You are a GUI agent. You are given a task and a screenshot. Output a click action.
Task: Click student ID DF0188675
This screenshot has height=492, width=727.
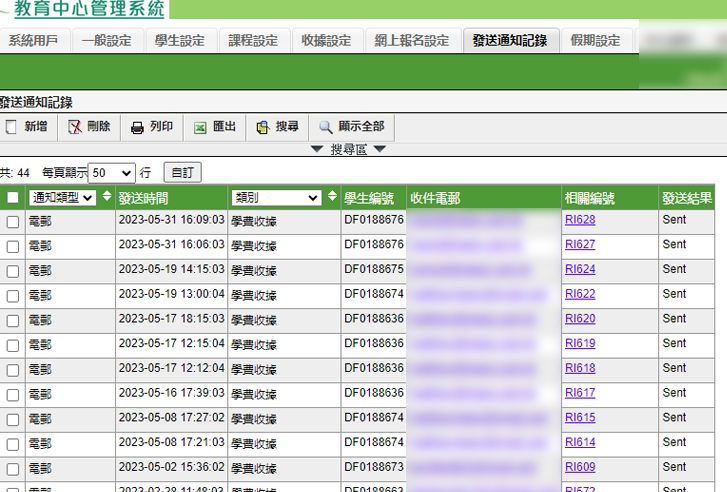pos(374,269)
